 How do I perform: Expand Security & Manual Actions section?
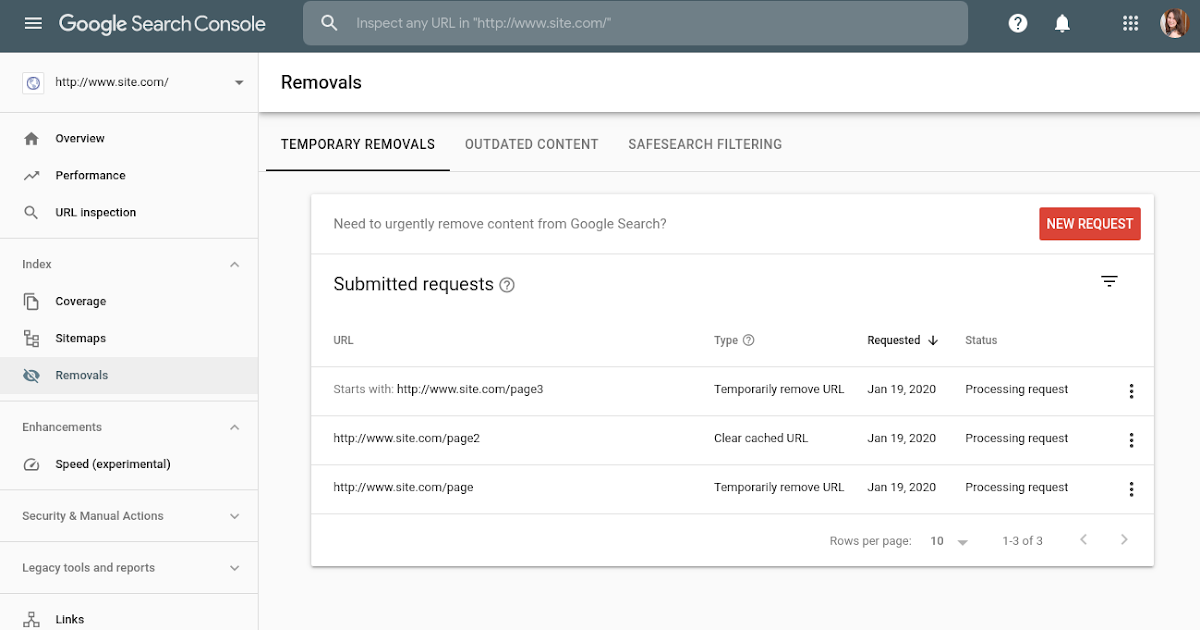235,517
